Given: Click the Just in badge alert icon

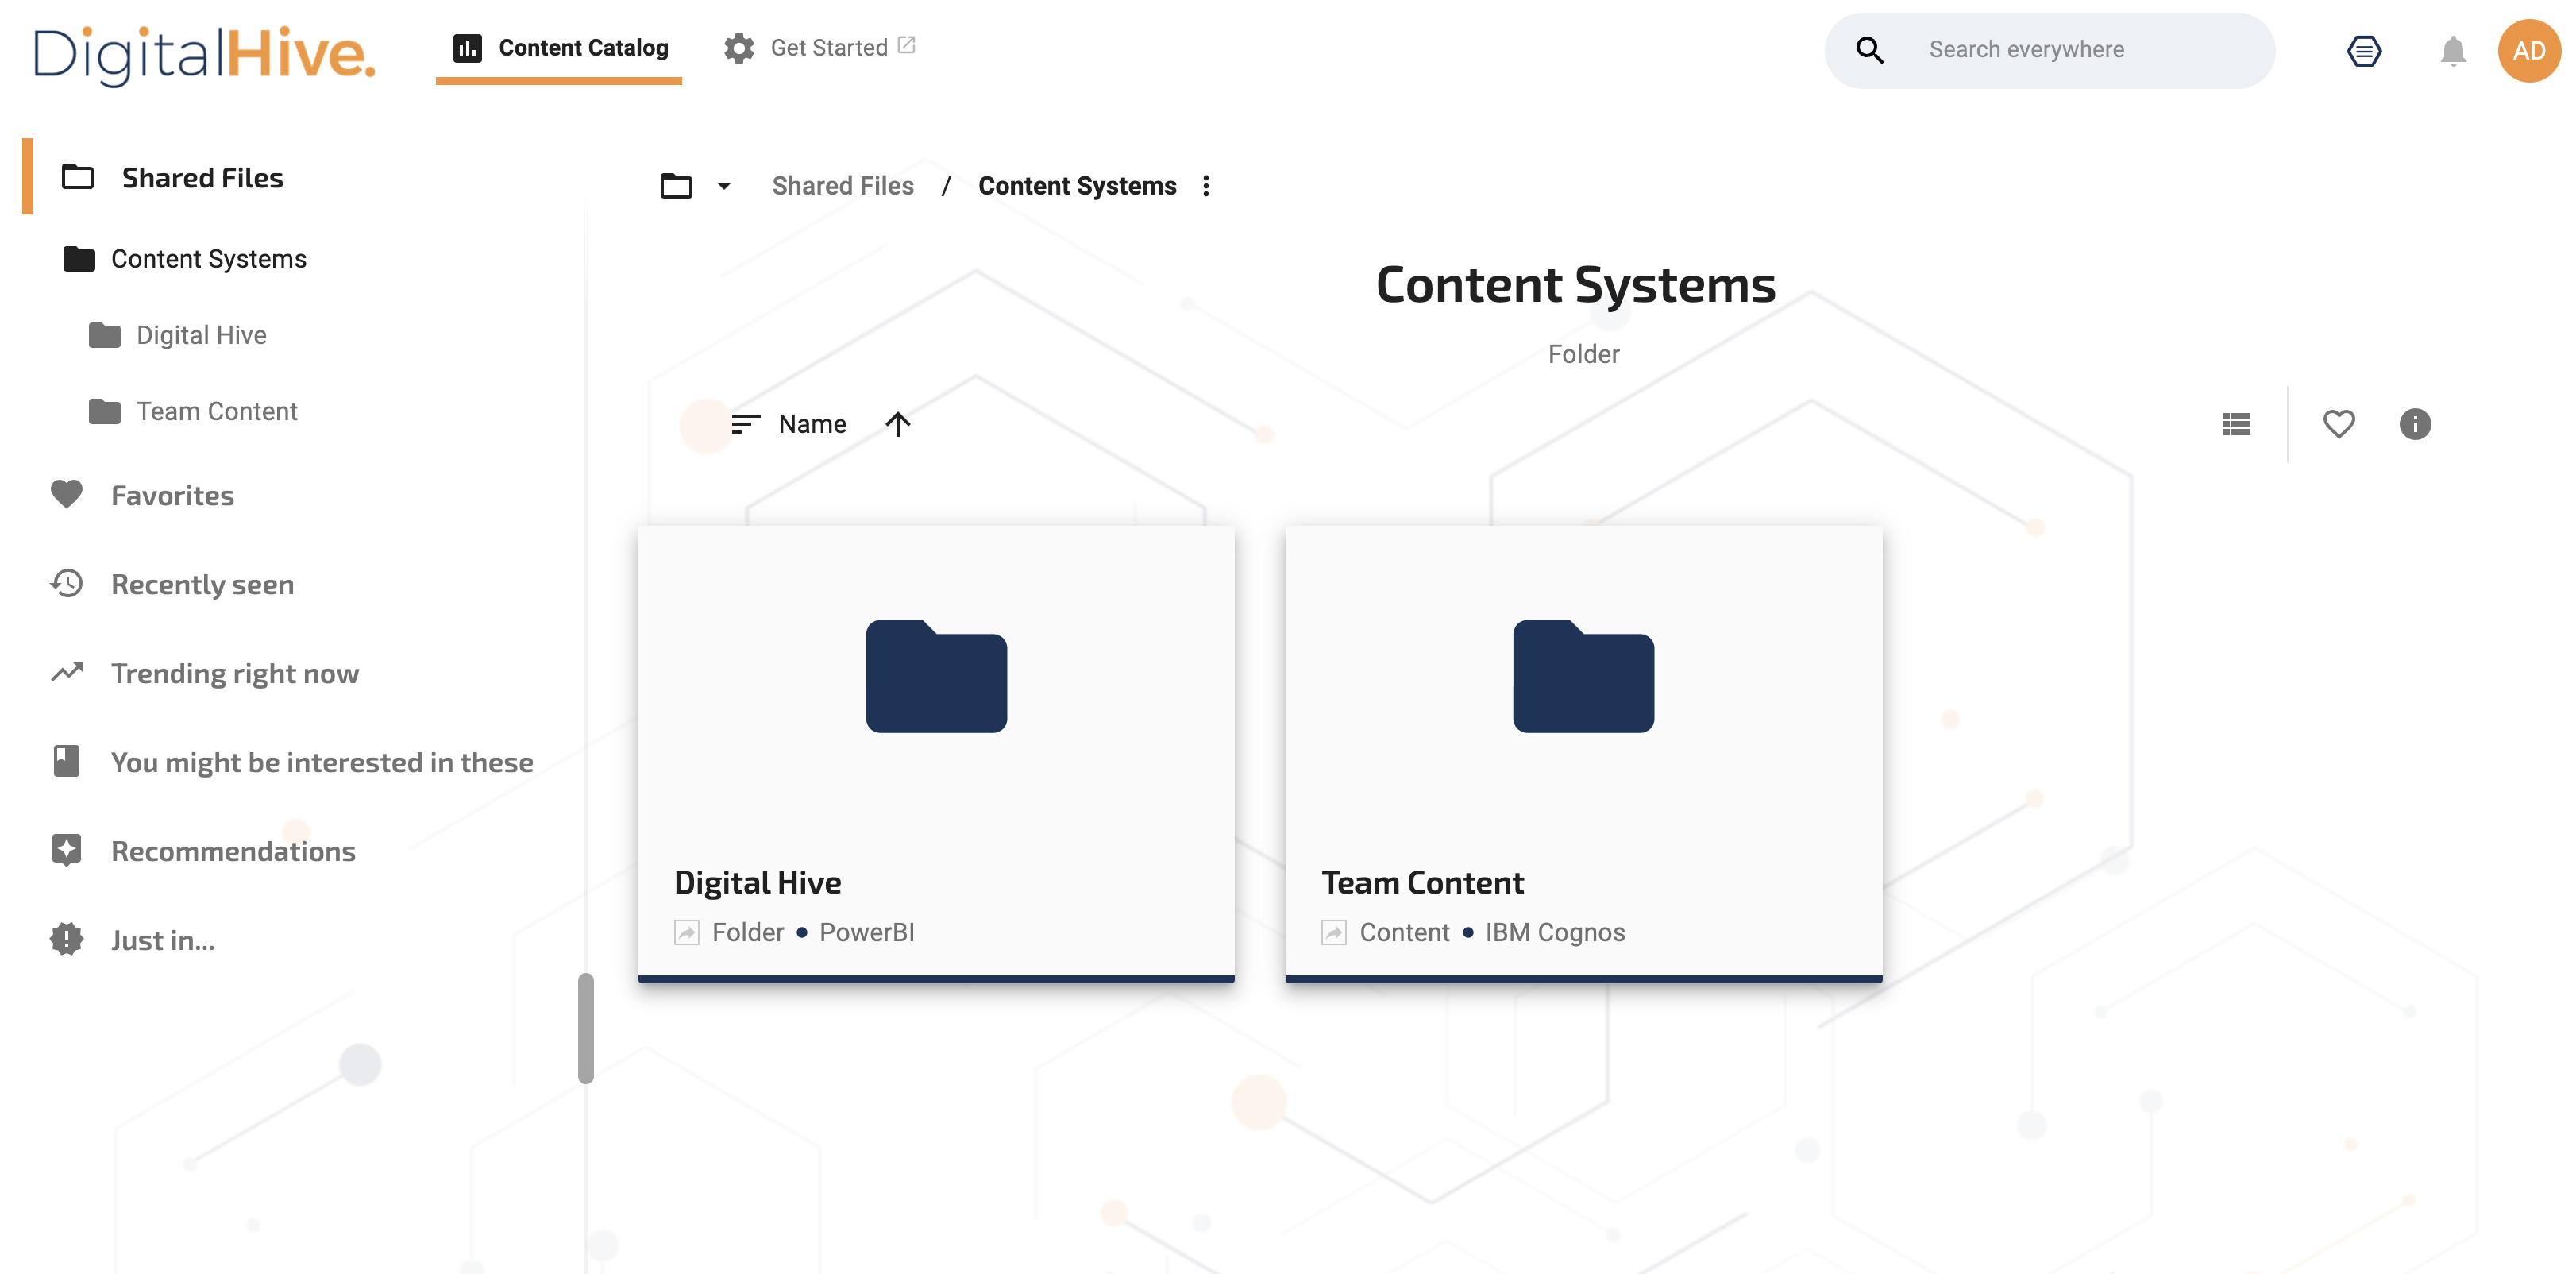Looking at the screenshot, I should point(67,939).
